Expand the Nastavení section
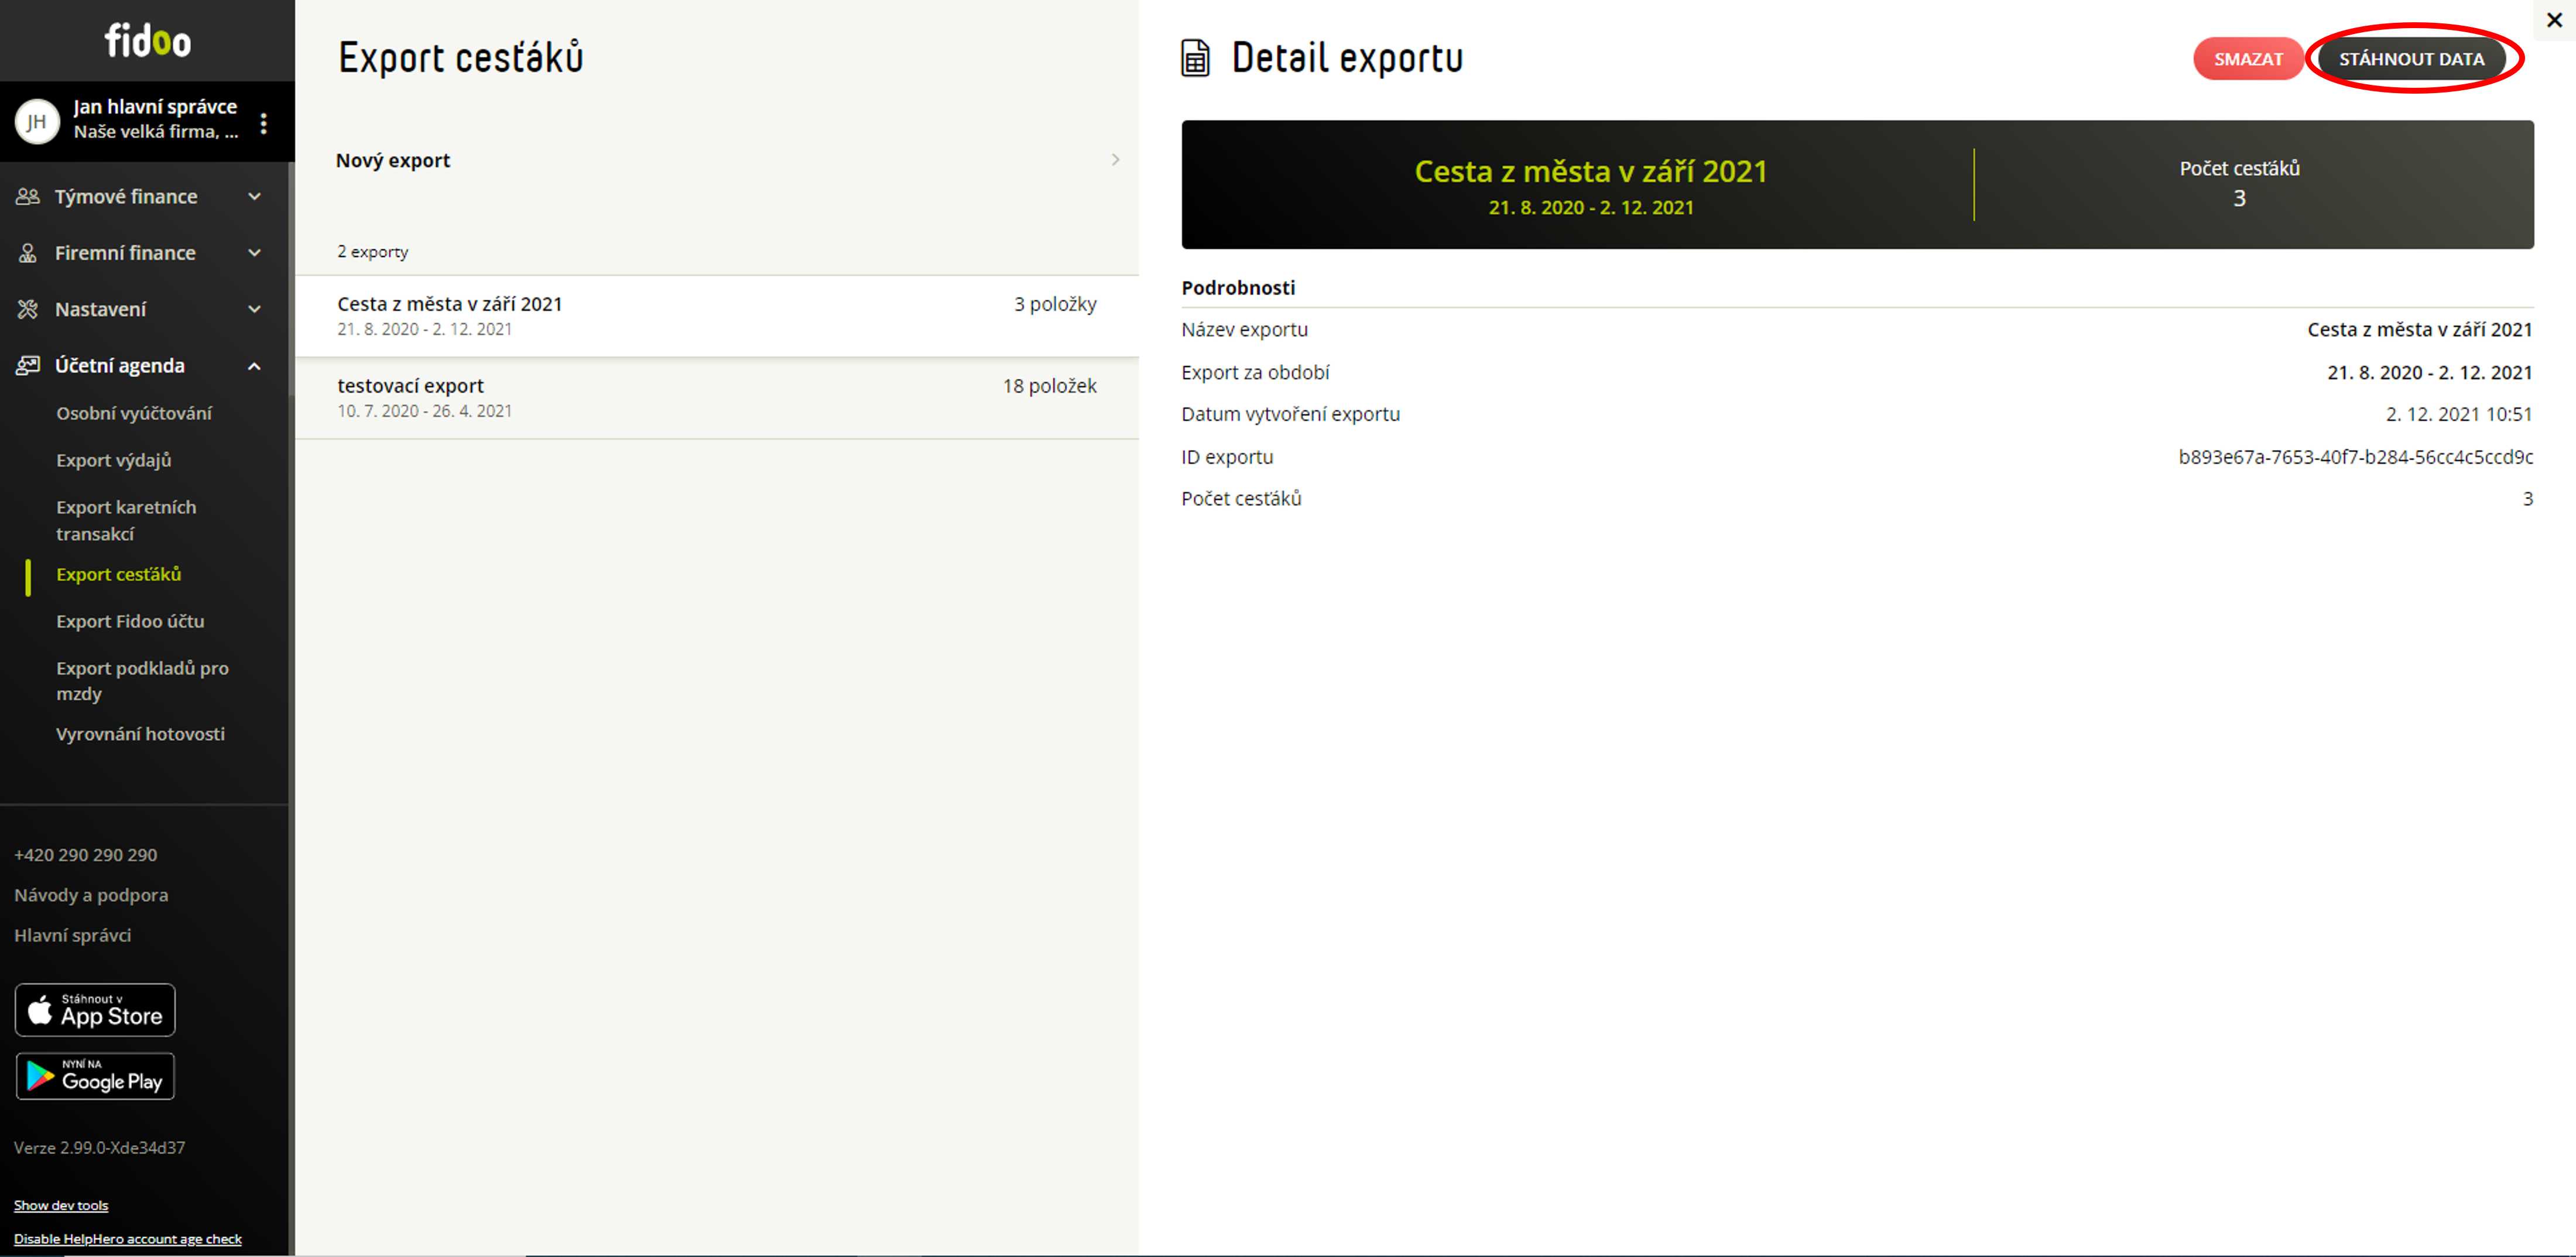Screen dimensions: 2576x1257 click(x=255, y=309)
